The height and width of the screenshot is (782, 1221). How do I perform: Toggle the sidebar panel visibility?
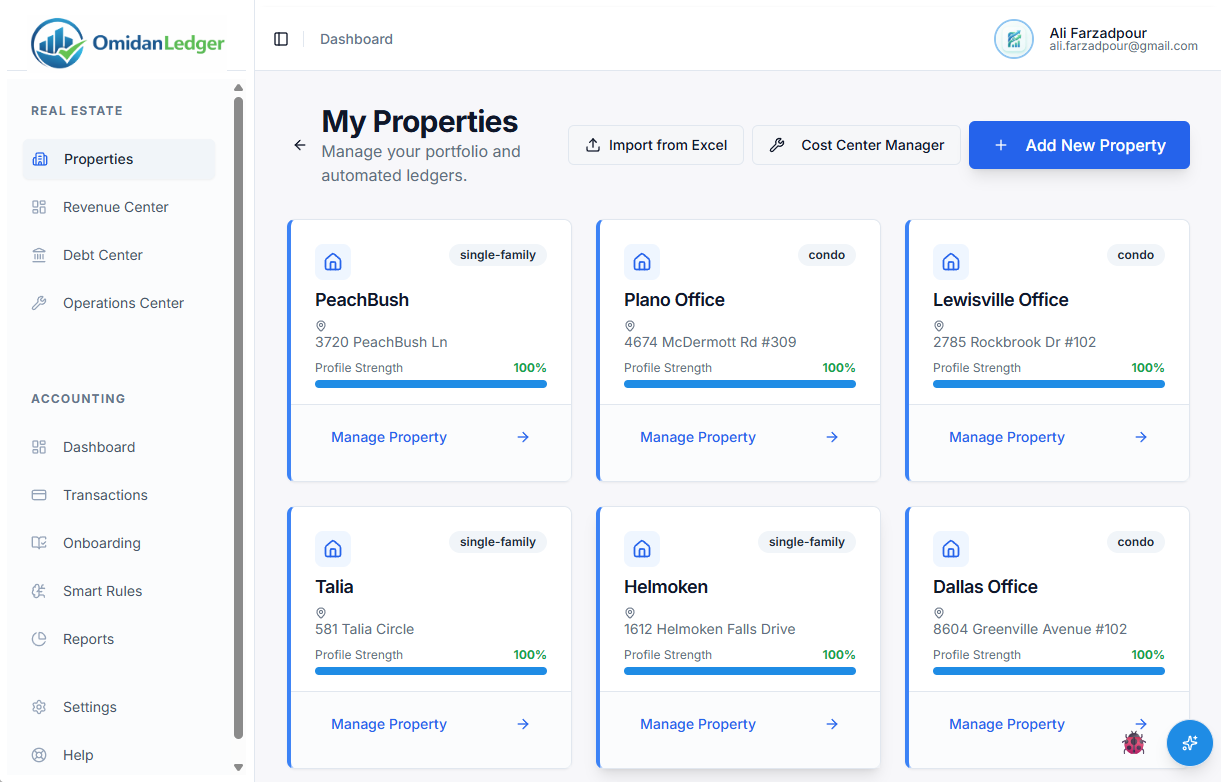click(281, 39)
